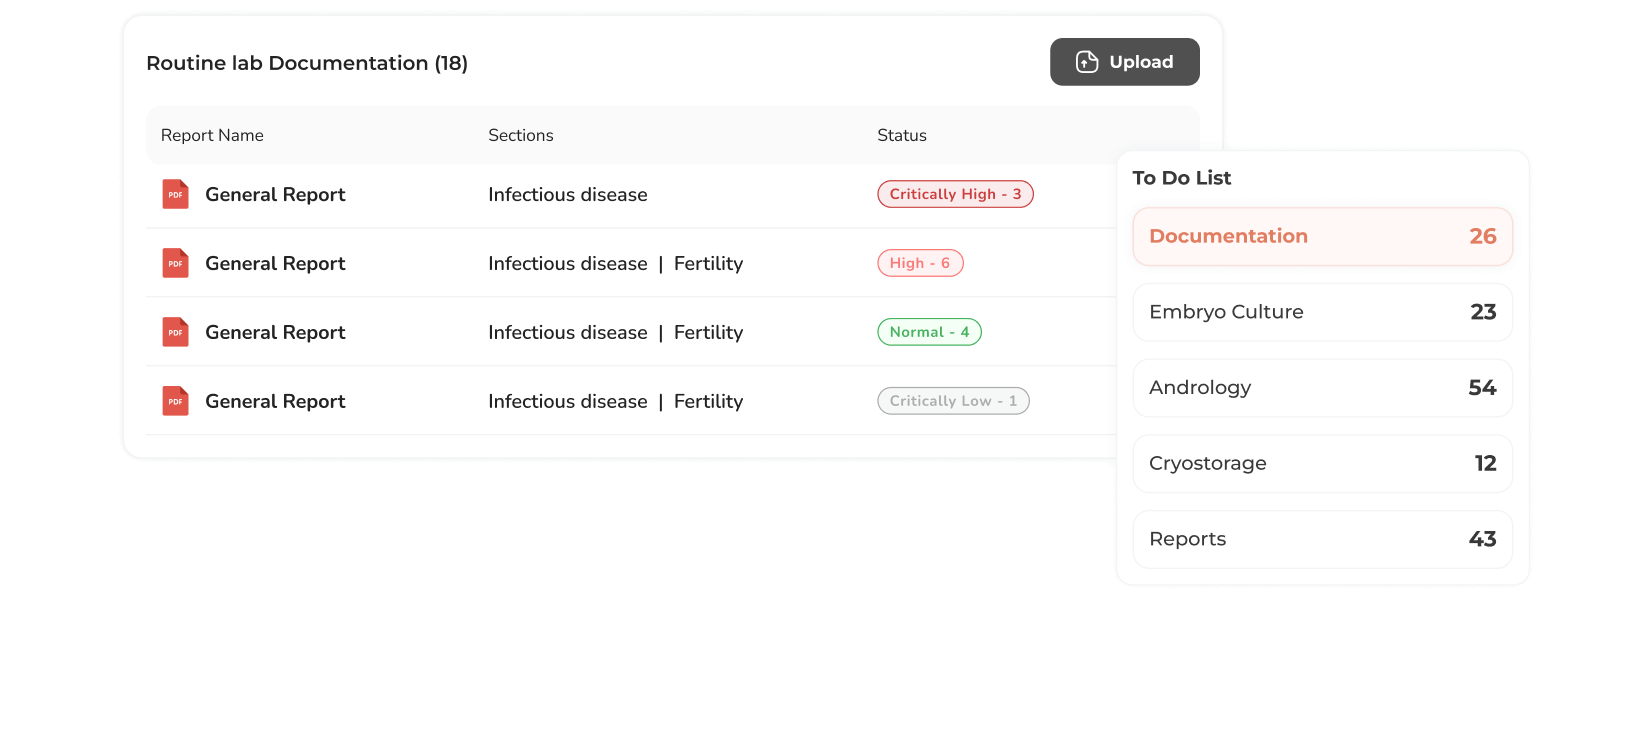Click the Critically Low - 1 status badge
The image size is (1652, 744).
(x=953, y=401)
